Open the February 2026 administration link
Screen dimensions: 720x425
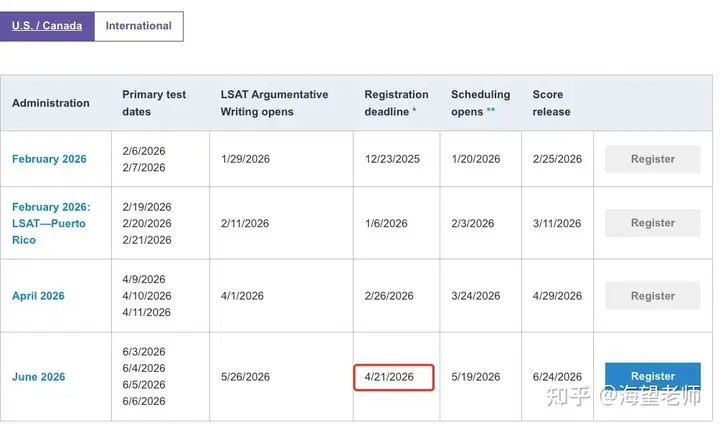tap(49, 159)
